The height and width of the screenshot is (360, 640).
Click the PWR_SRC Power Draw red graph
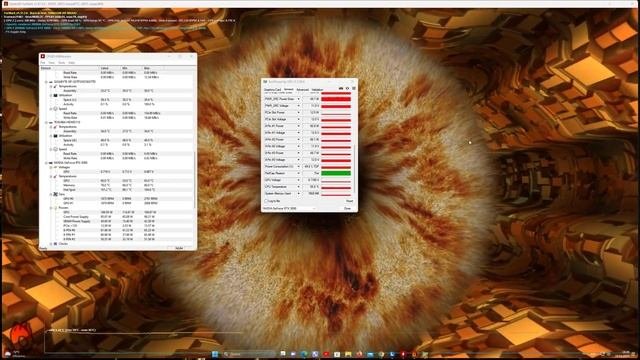(336, 99)
